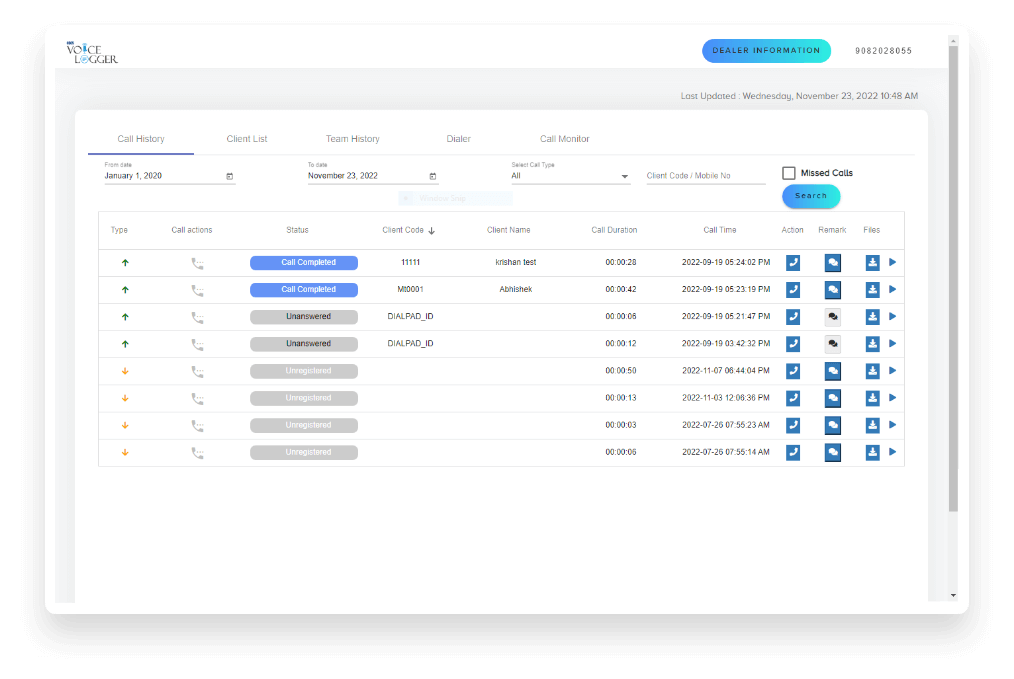Enable the Missed Calls checkbox
1014x679 pixels.
pos(789,172)
